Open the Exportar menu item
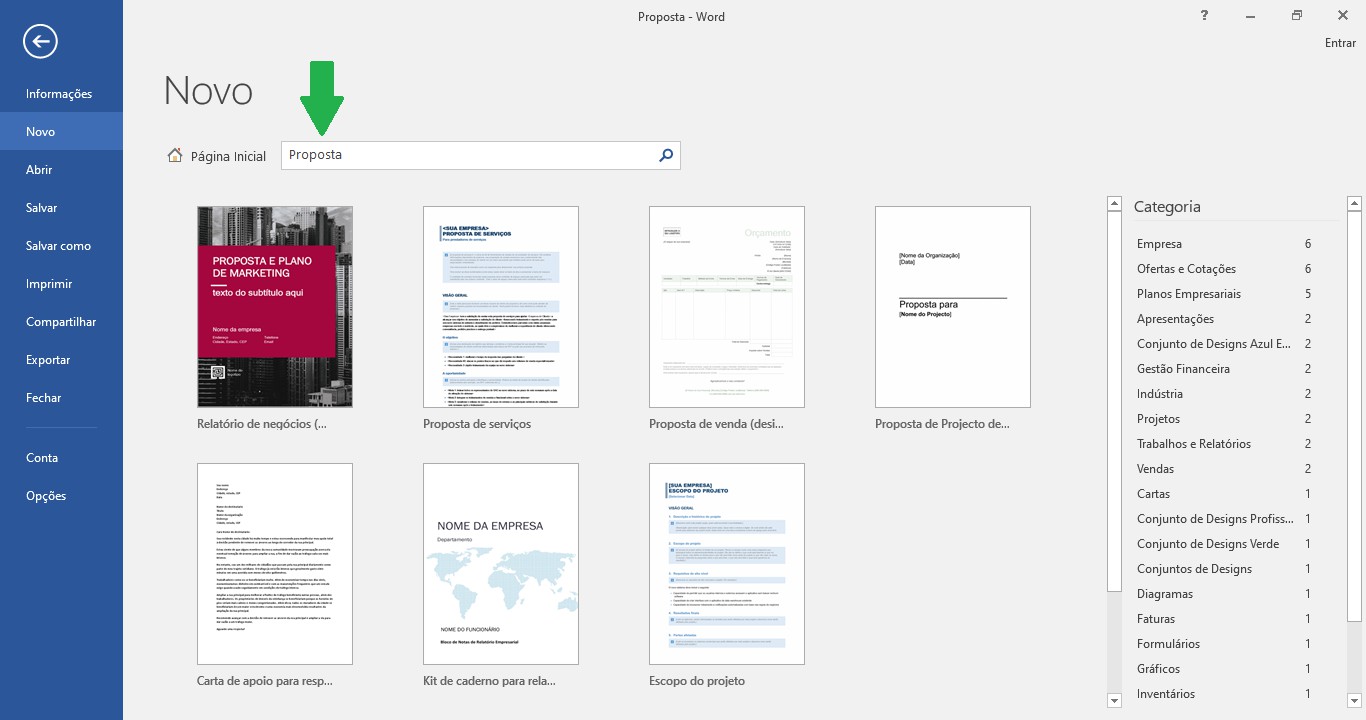Image resolution: width=1366 pixels, height=720 pixels. [61, 360]
